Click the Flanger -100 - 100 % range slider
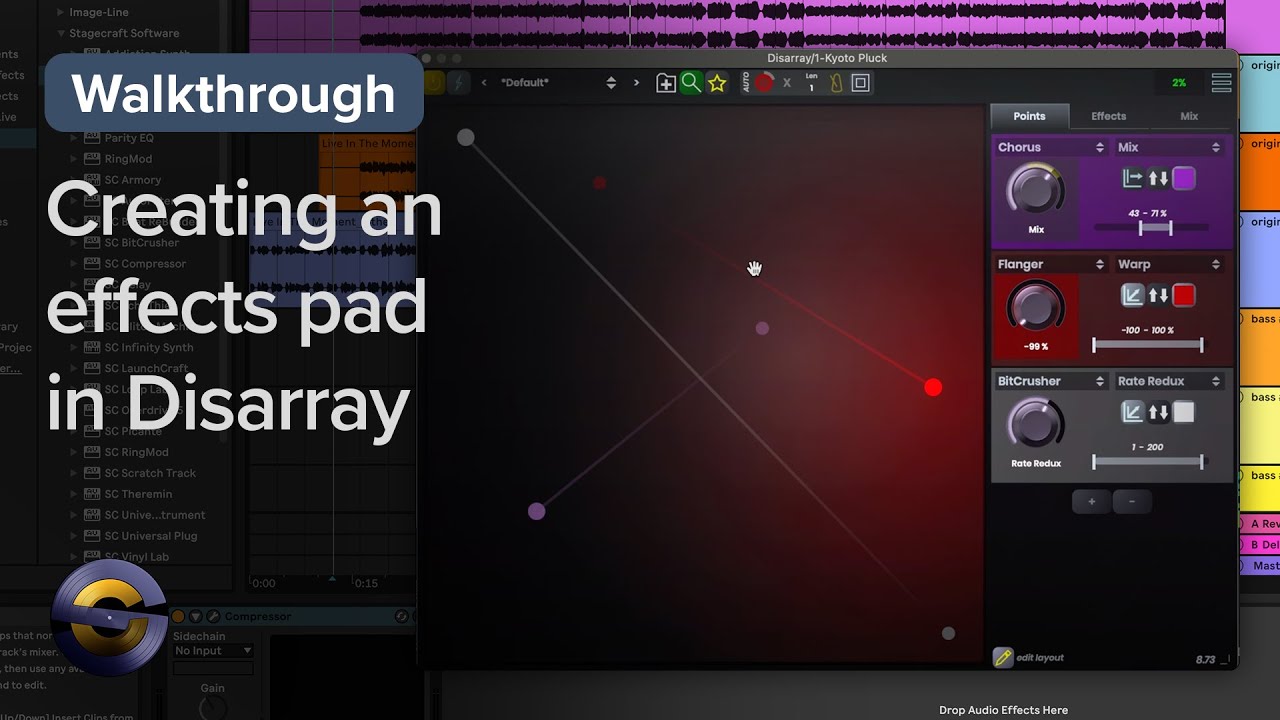The image size is (1280, 720). 1148,345
